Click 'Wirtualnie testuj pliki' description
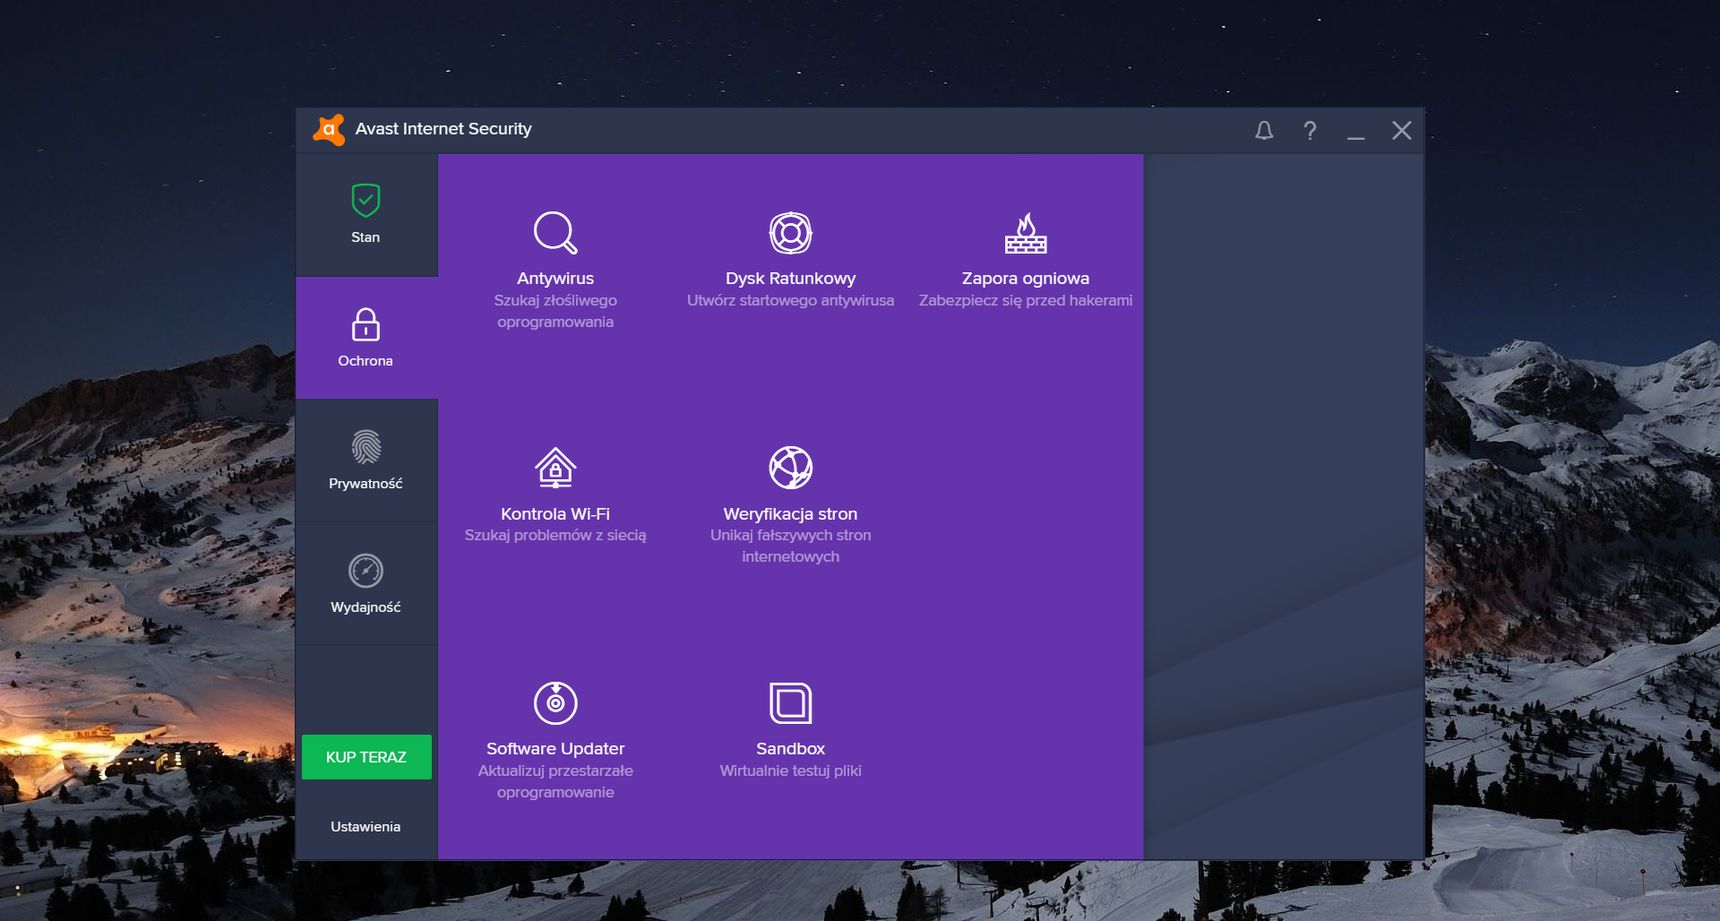The height and width of the screenshot is (921, 1720). (x=790, y=771)
